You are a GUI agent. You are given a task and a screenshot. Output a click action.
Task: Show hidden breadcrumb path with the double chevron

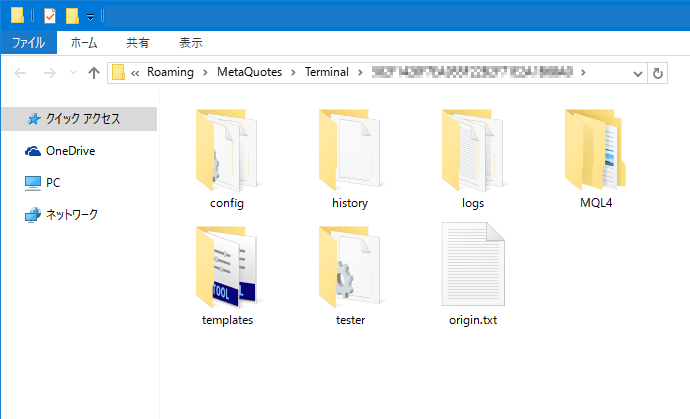[135, 73]
